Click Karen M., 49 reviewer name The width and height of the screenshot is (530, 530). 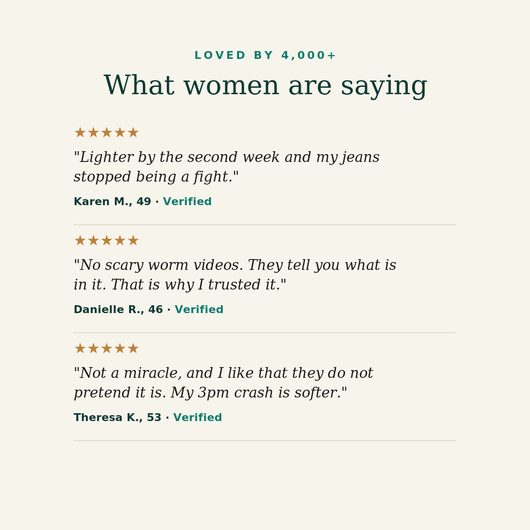tap(112, 201)
